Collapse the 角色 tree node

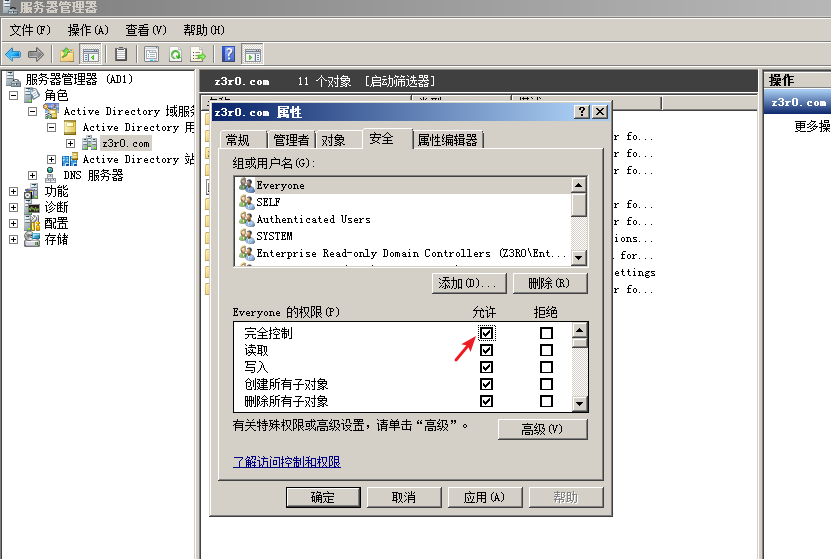(13, 95)
